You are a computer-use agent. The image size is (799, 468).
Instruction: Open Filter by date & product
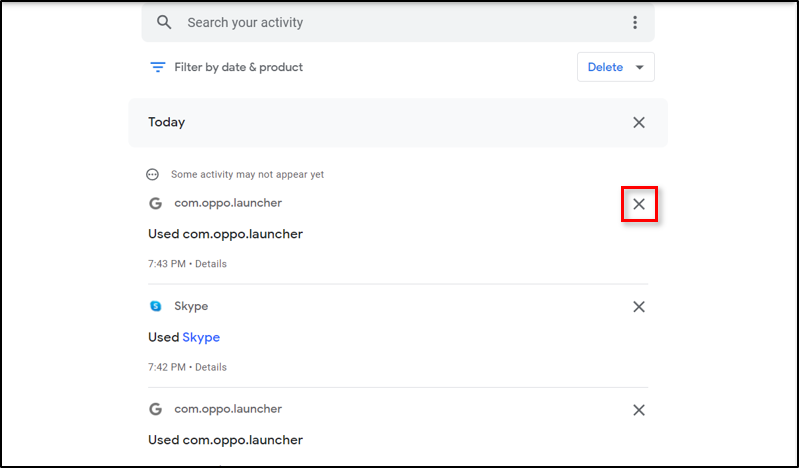click(x=238, y=67)
